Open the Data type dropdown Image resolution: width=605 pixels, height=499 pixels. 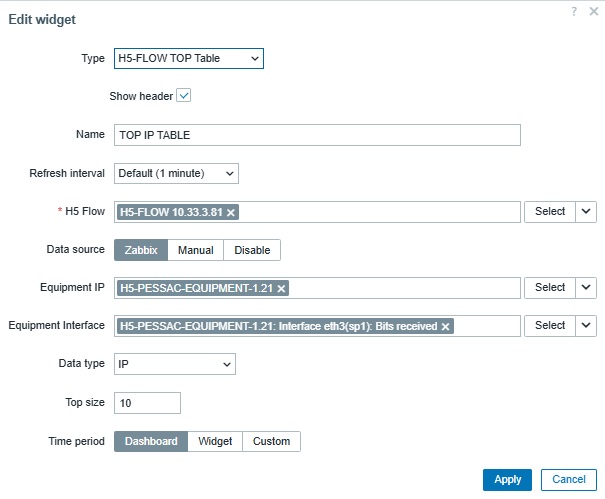click(x=175, y=364)
